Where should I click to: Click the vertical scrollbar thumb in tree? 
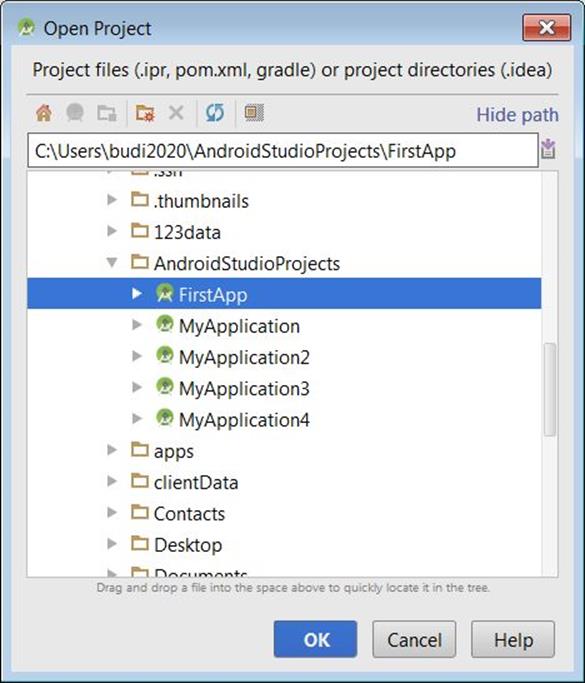[x=550, y=389]
